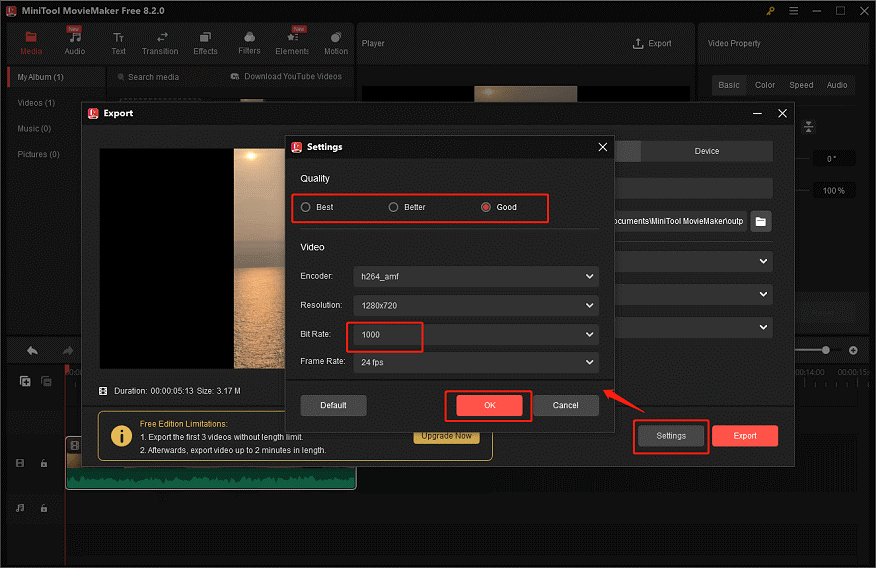The width and height of the screenshot is (876, 568).
Task: Click Upgrade Now button
Action: tap(446, 436)
